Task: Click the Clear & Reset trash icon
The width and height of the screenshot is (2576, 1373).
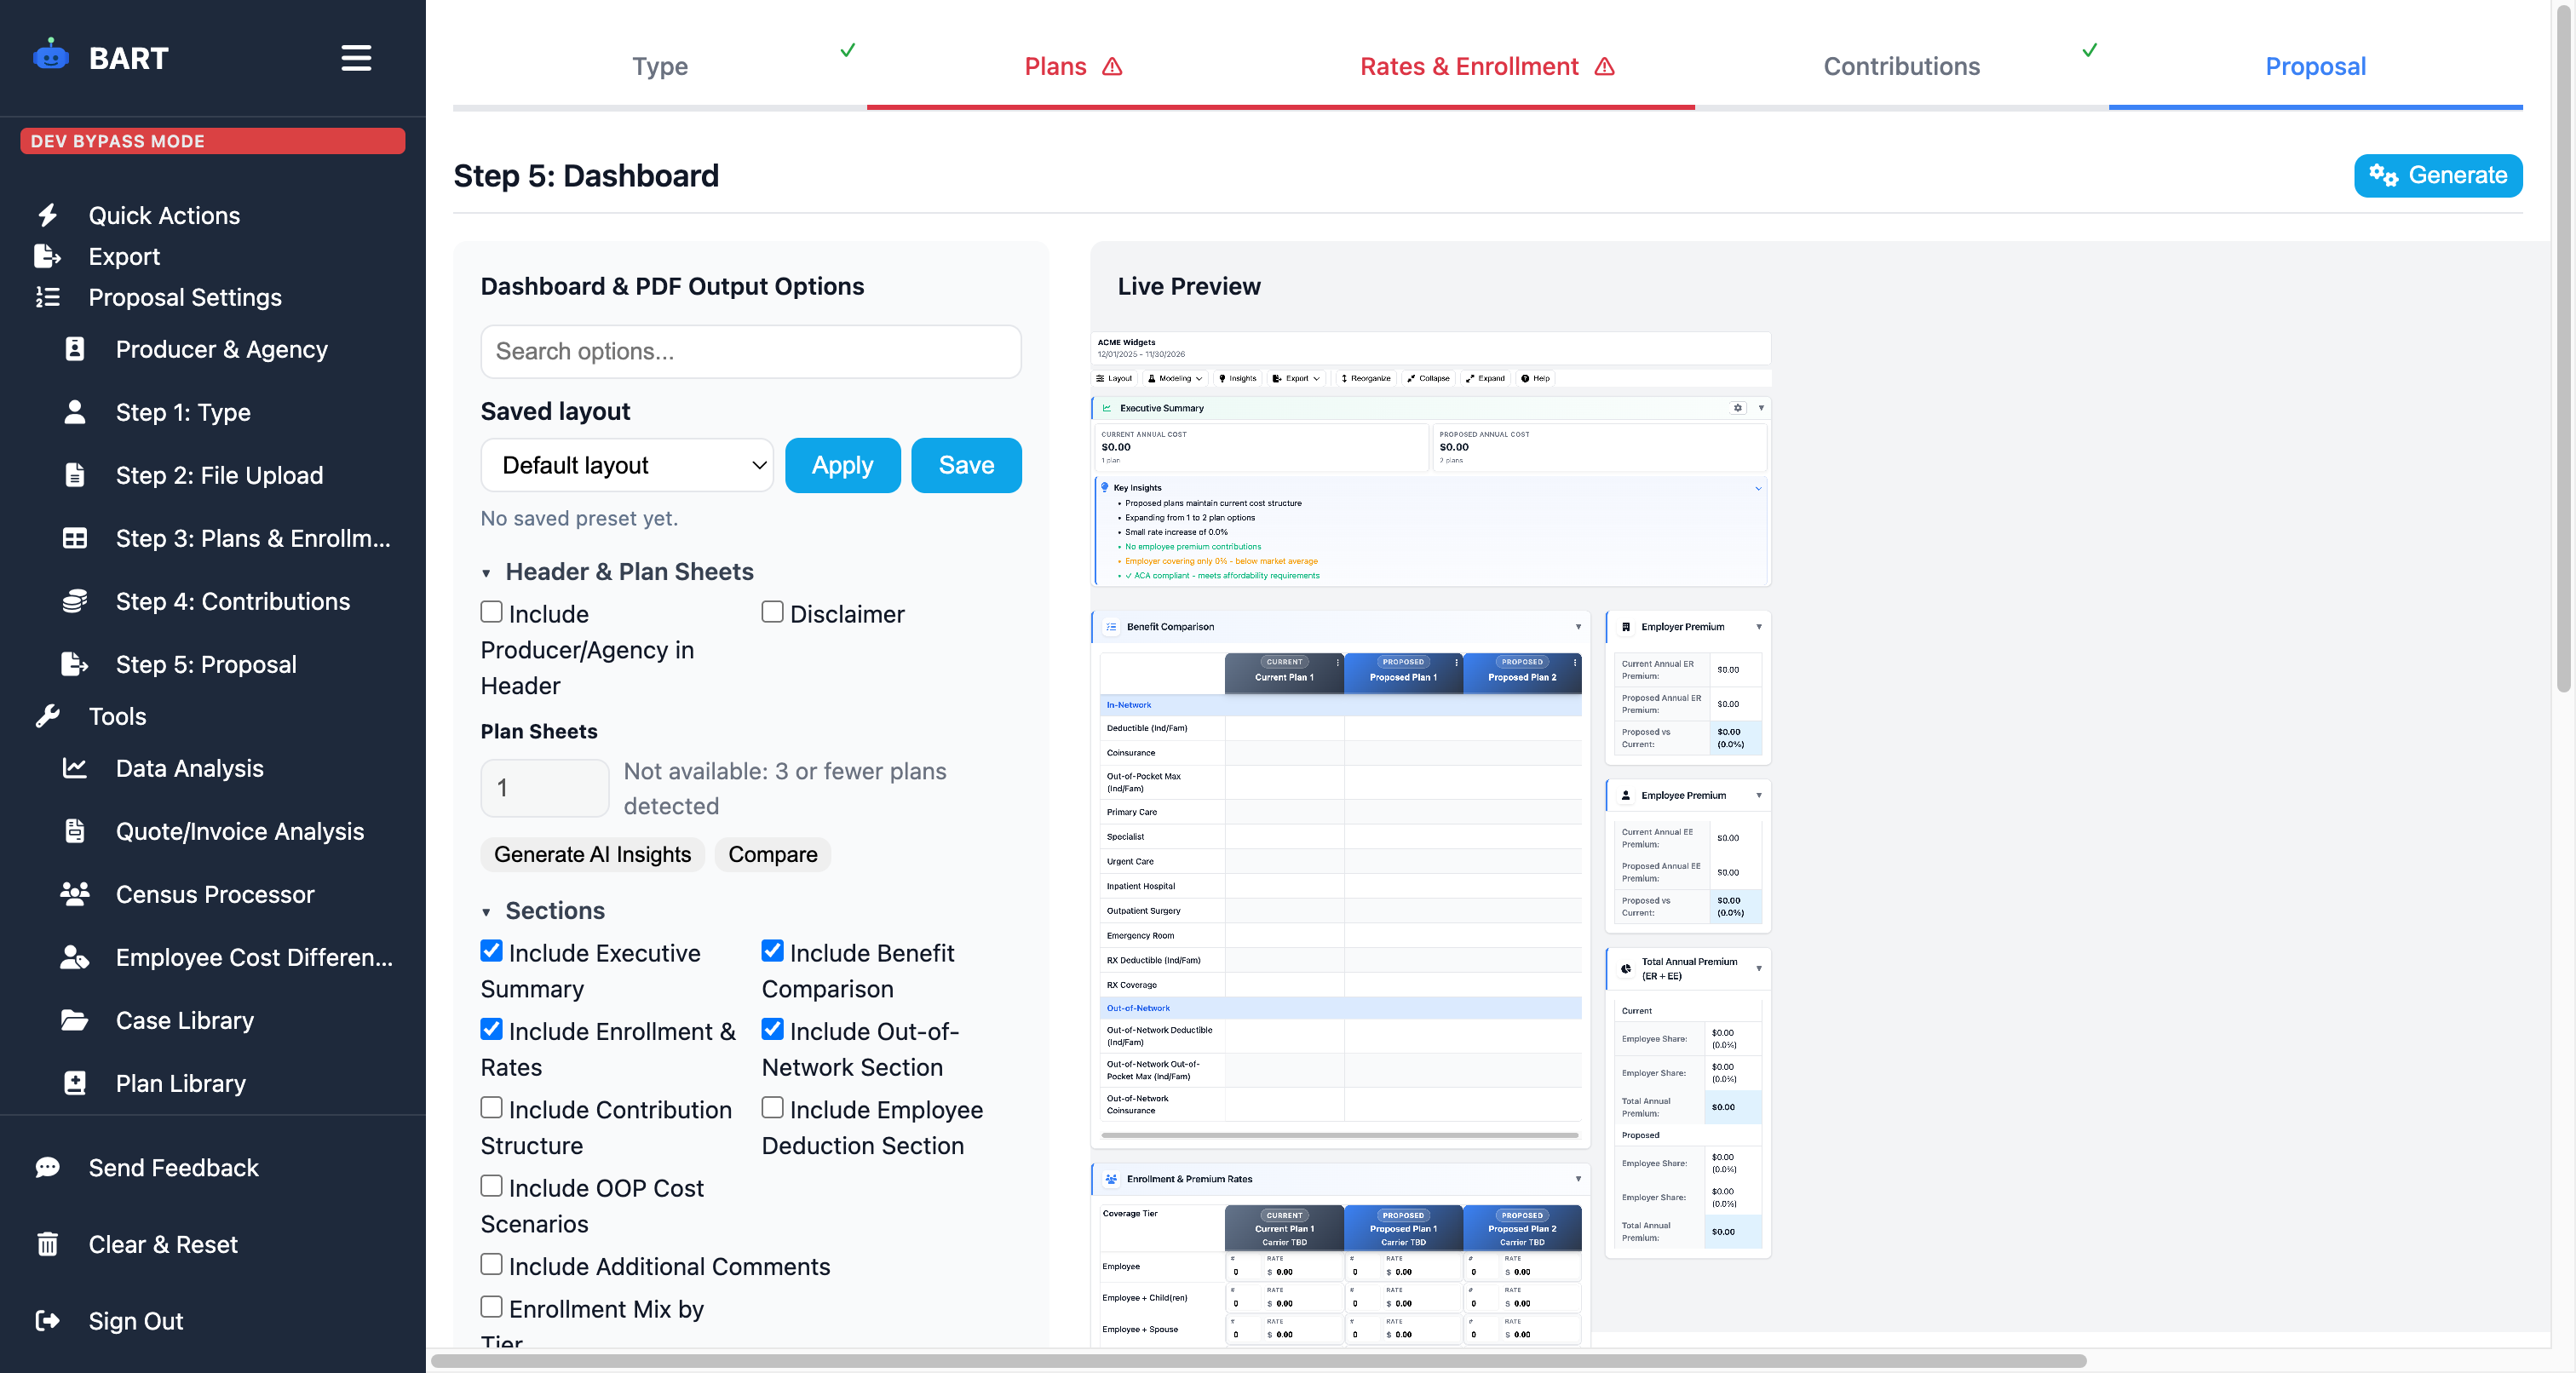Action: pos(47,1244)
